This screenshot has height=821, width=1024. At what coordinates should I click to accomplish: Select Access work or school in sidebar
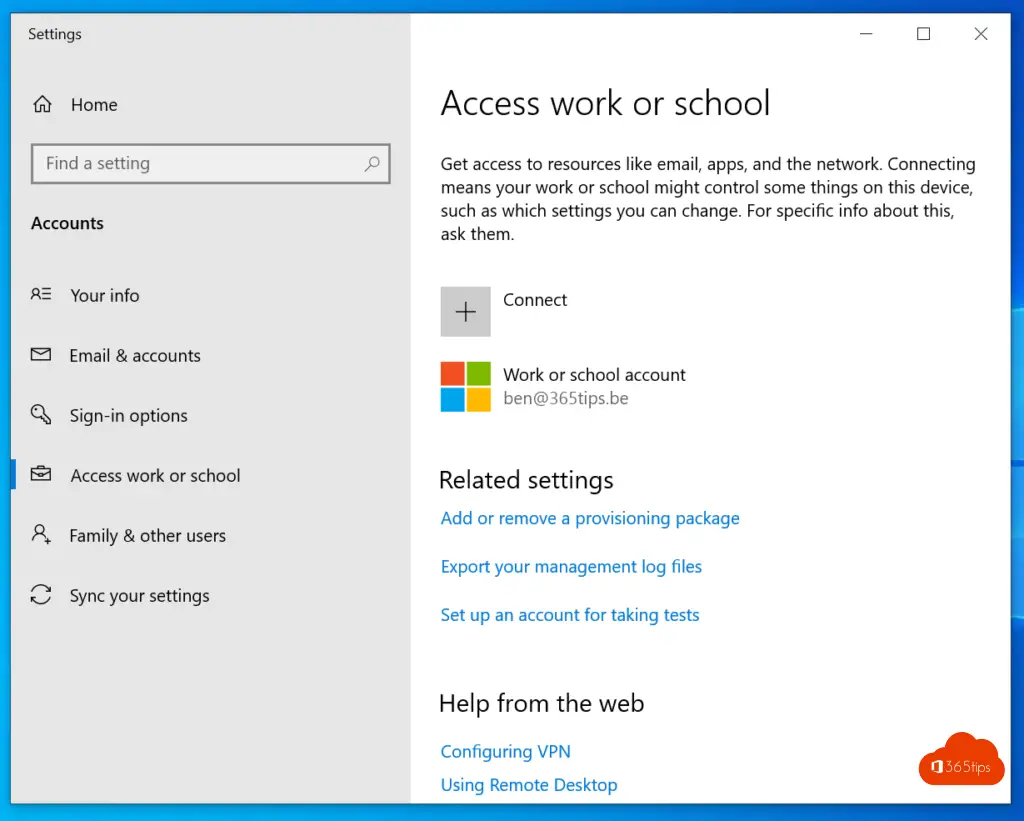point(155,475)
